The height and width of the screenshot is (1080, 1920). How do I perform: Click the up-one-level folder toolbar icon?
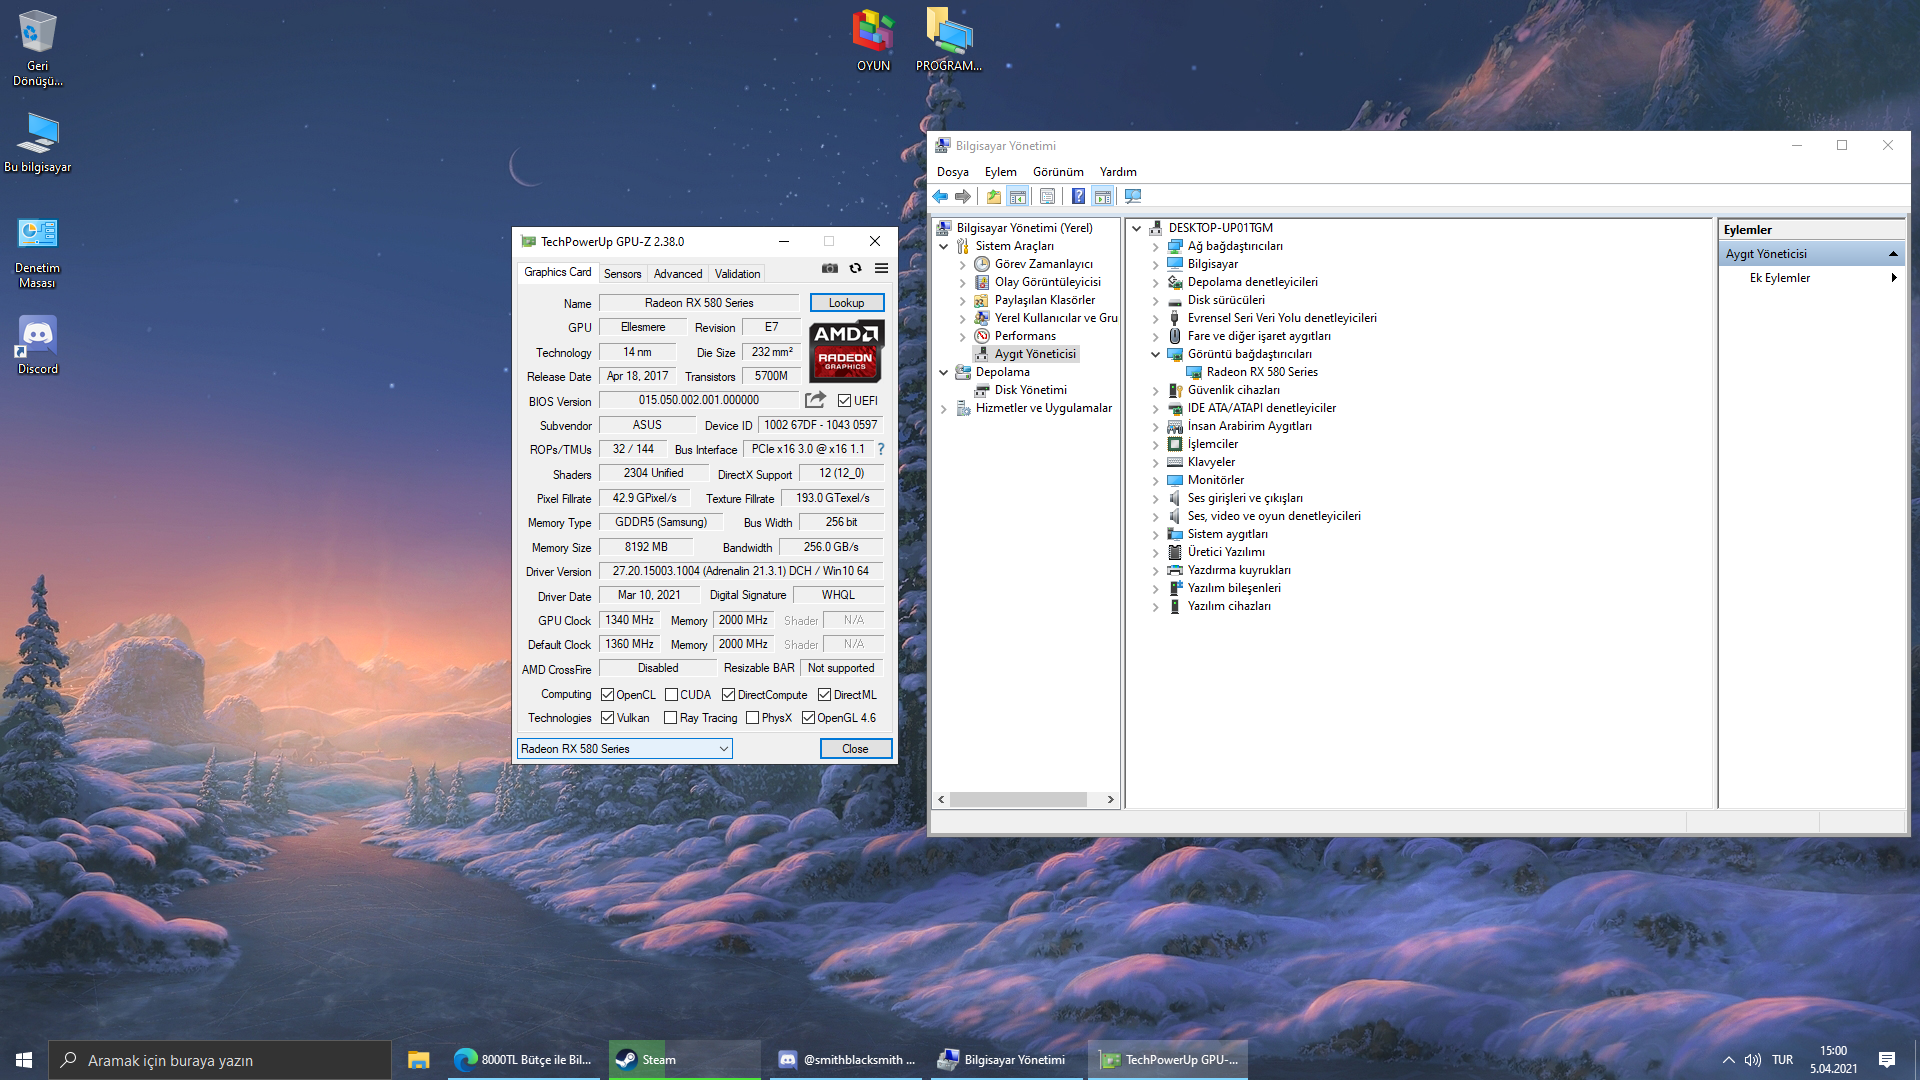point(993,197)
